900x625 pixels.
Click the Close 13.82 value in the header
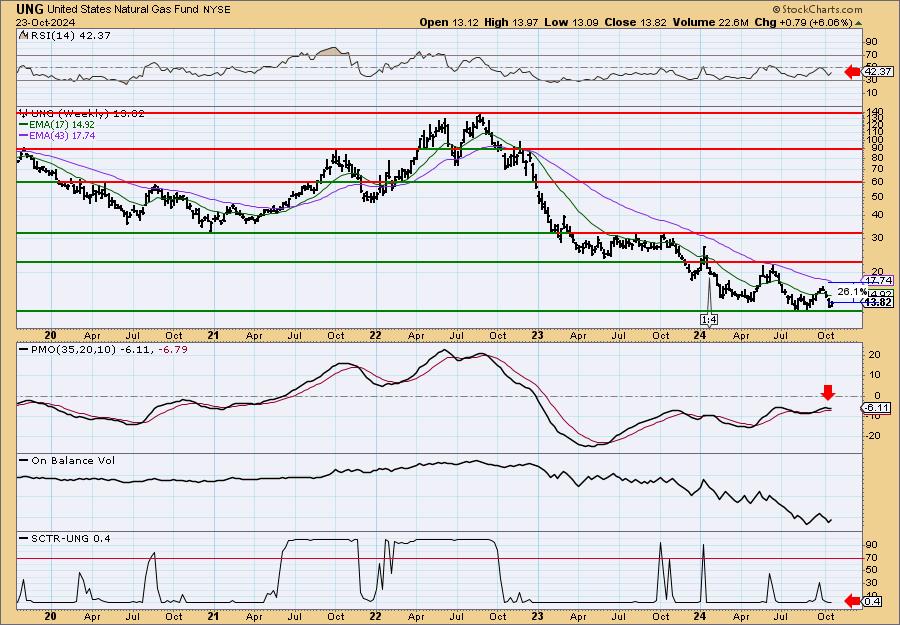pyautogui.click(x=635, y=22)
